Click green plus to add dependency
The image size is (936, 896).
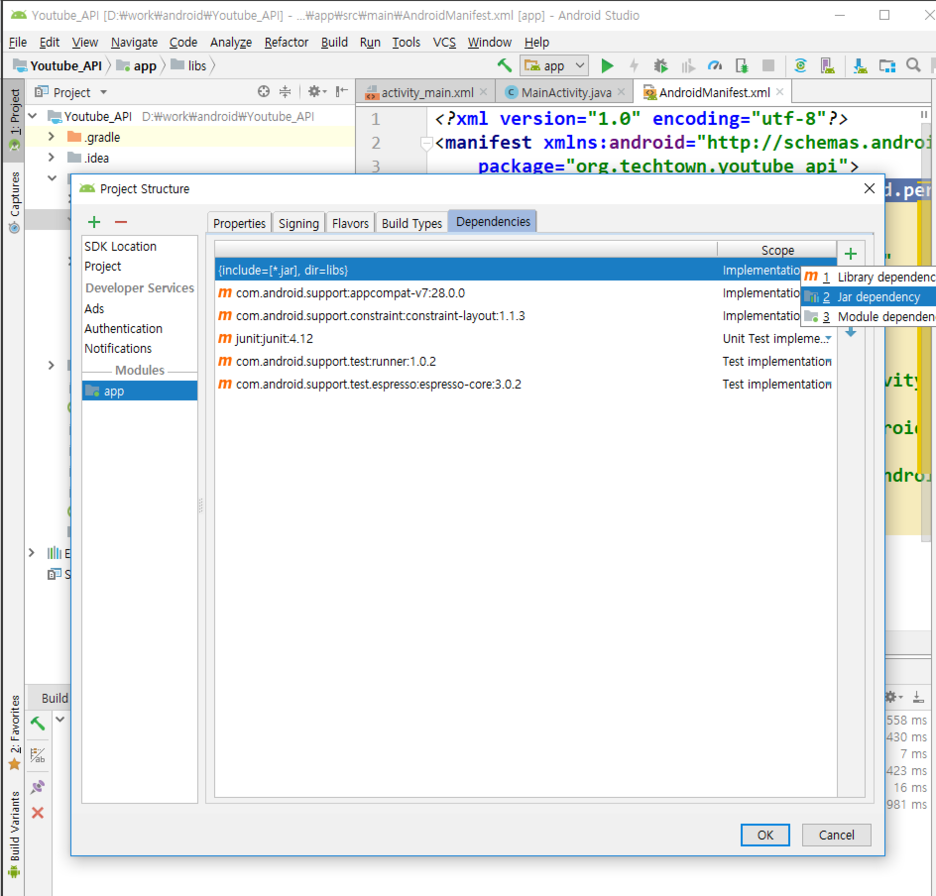[x=851, y=254]
